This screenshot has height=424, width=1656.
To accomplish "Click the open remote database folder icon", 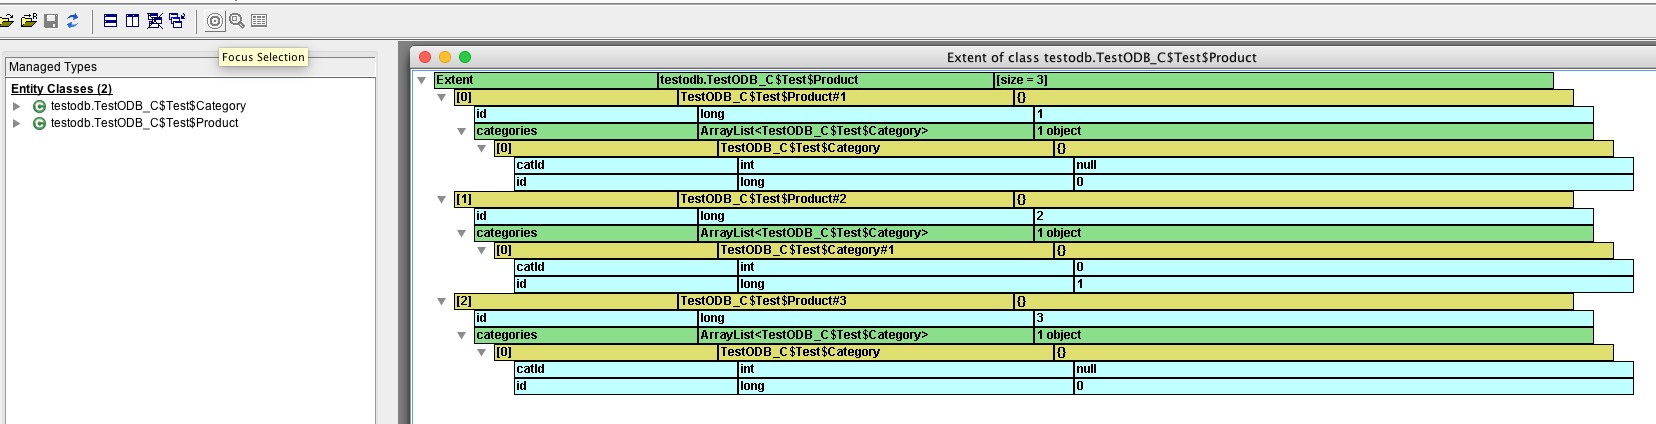I will [x=29, y=20].
